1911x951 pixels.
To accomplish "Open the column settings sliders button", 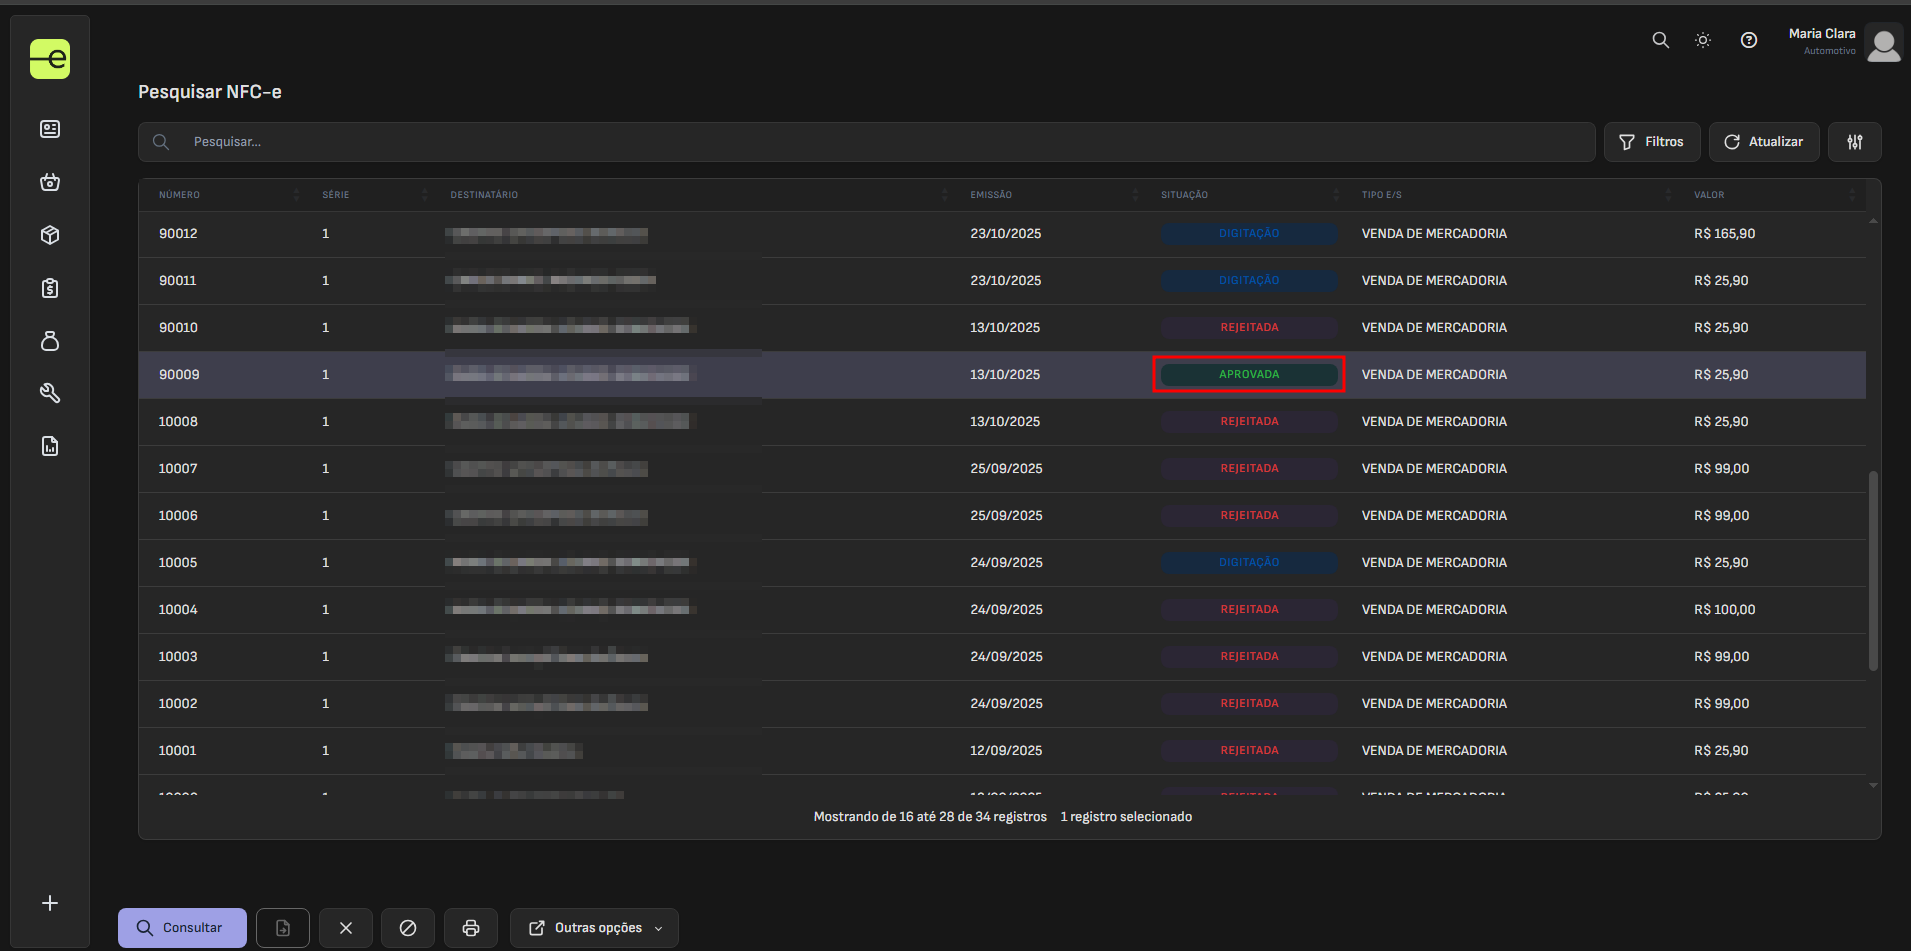I will coord(1854,142).
